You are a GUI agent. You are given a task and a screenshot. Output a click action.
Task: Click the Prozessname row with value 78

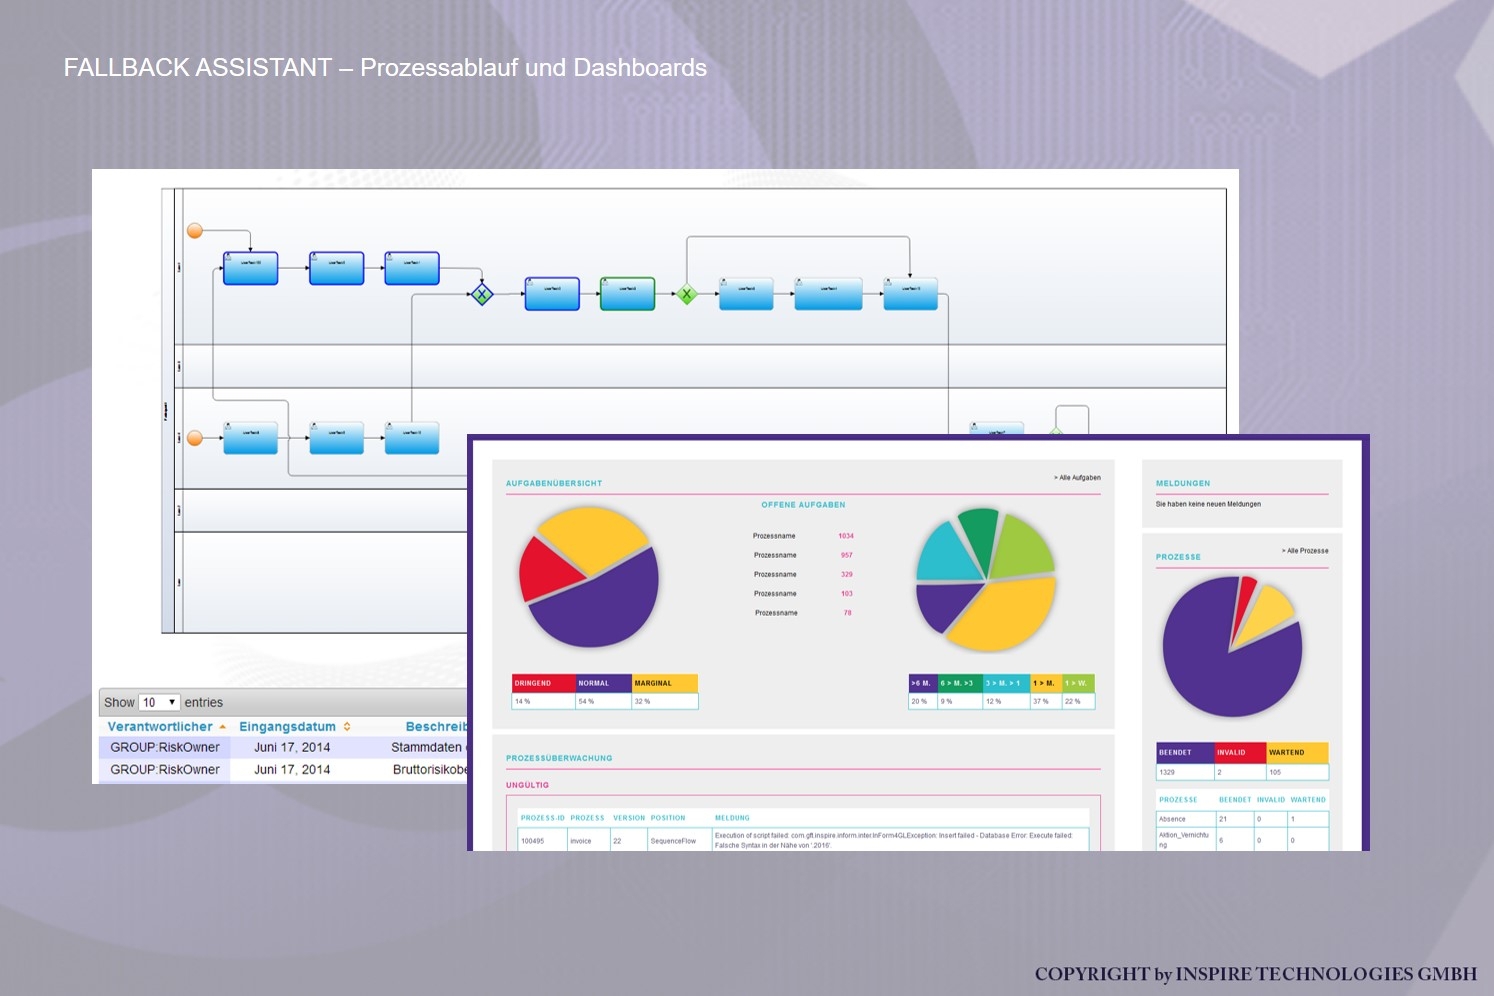point(803,613)
